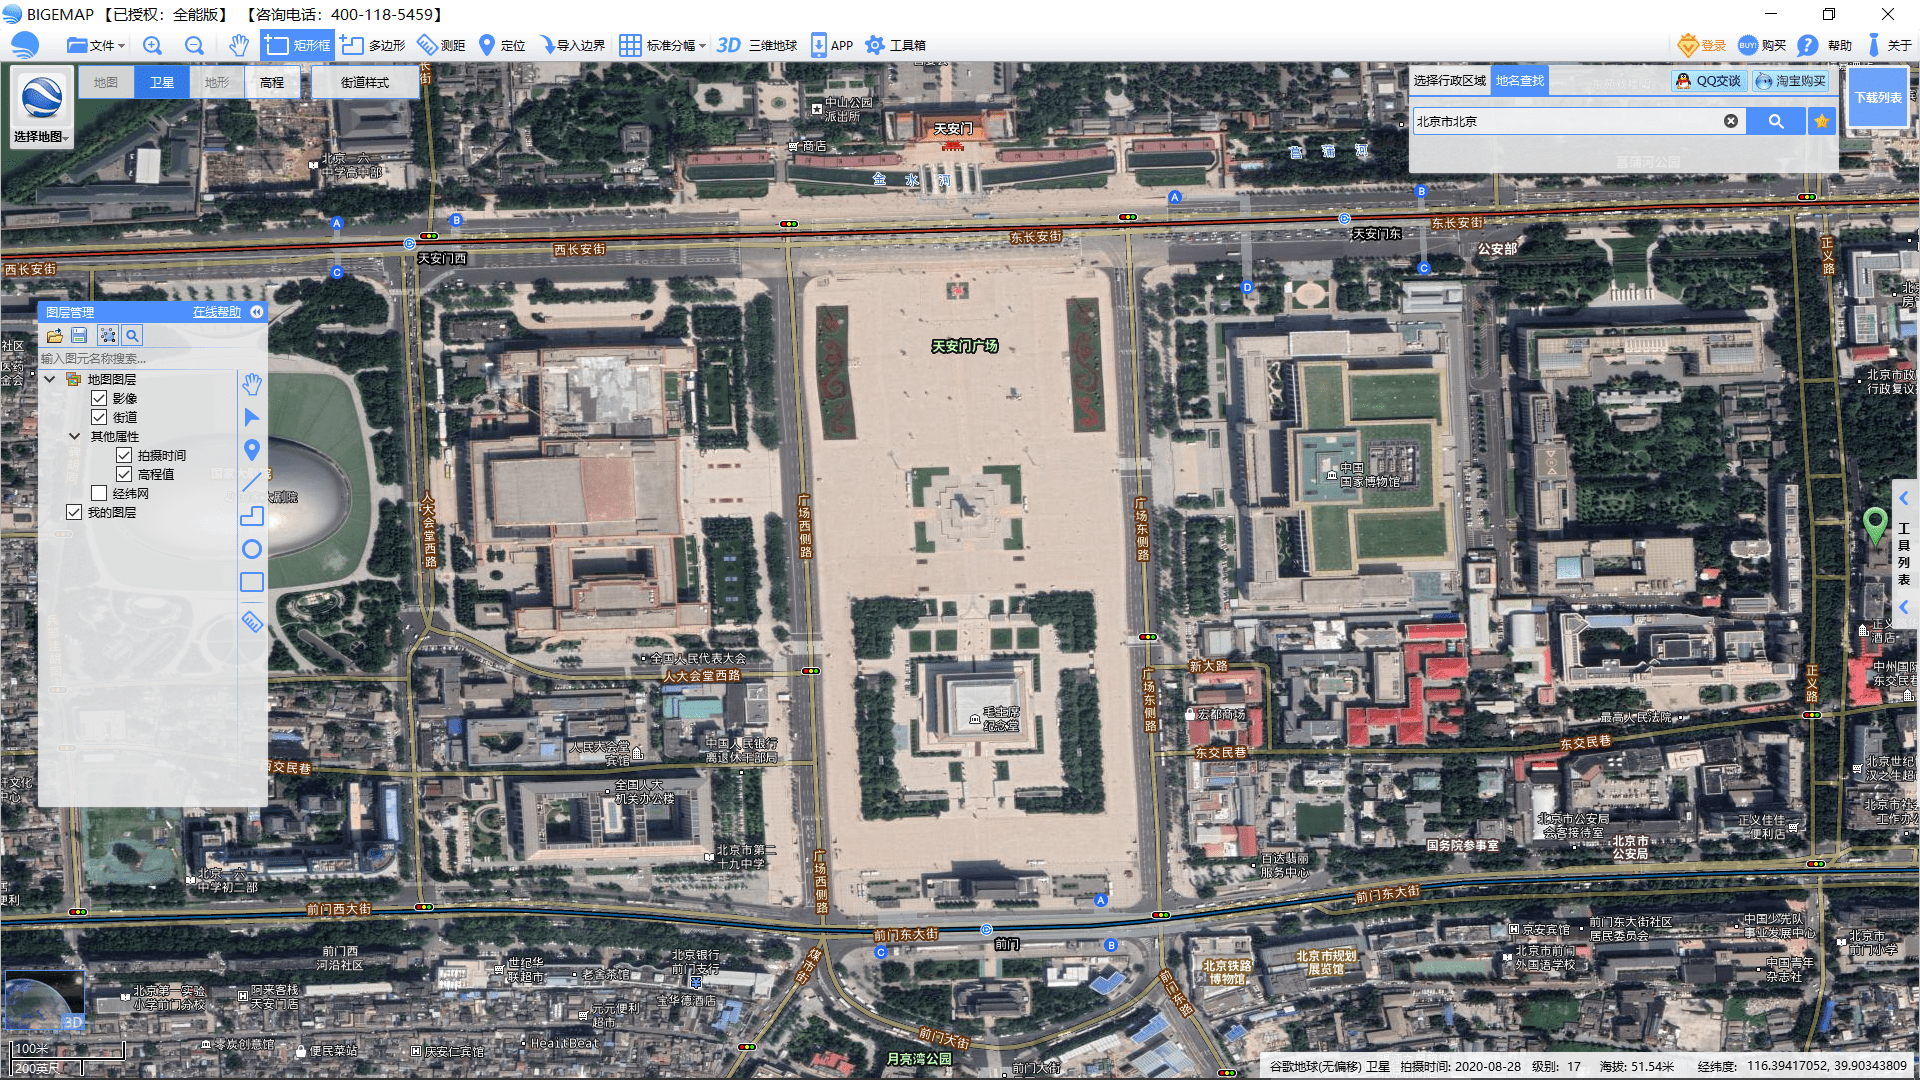The image size is (1920, 1080).
Task: Click the open folder icon in layer panel
Action: pos(54,336)
